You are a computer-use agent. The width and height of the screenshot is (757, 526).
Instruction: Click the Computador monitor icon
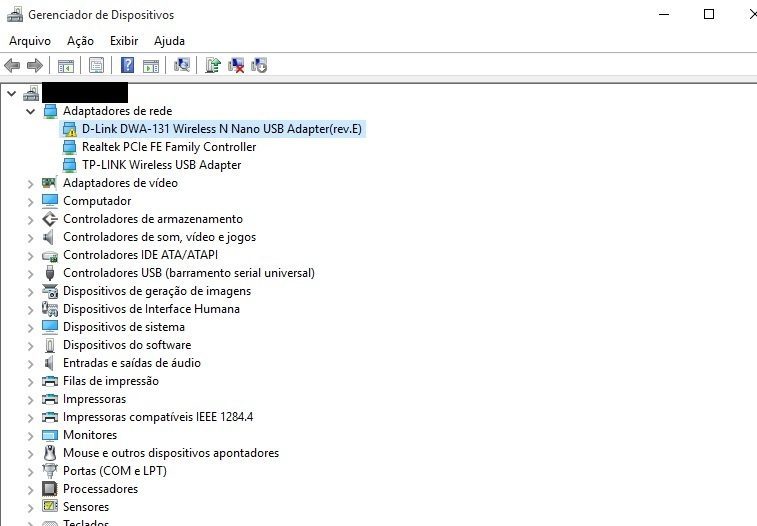pos(50,201)
